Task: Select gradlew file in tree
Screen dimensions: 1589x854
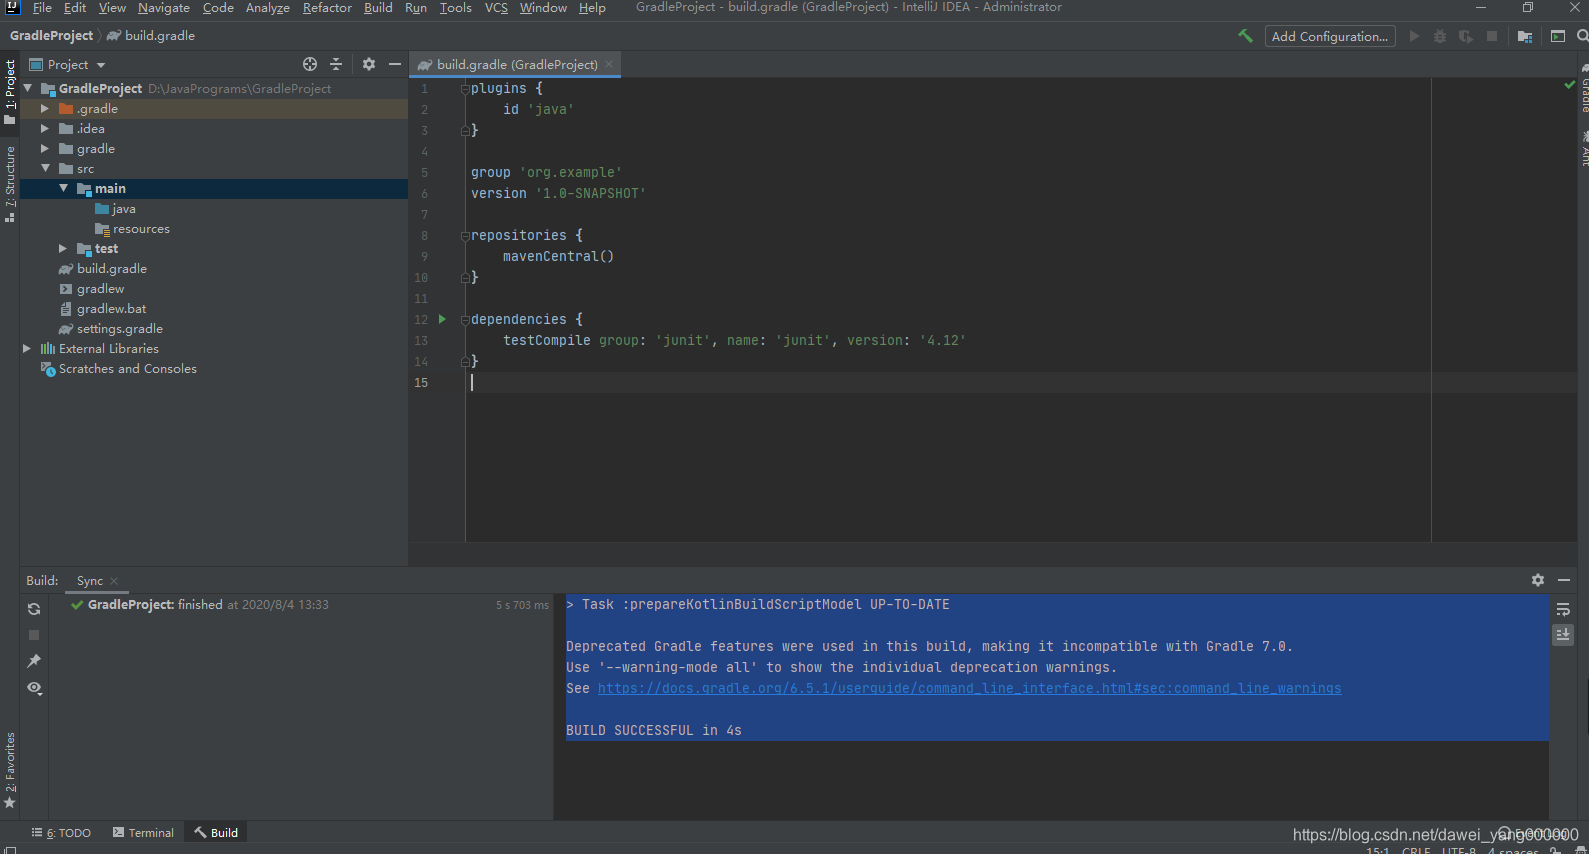Action: click(100, 288)
